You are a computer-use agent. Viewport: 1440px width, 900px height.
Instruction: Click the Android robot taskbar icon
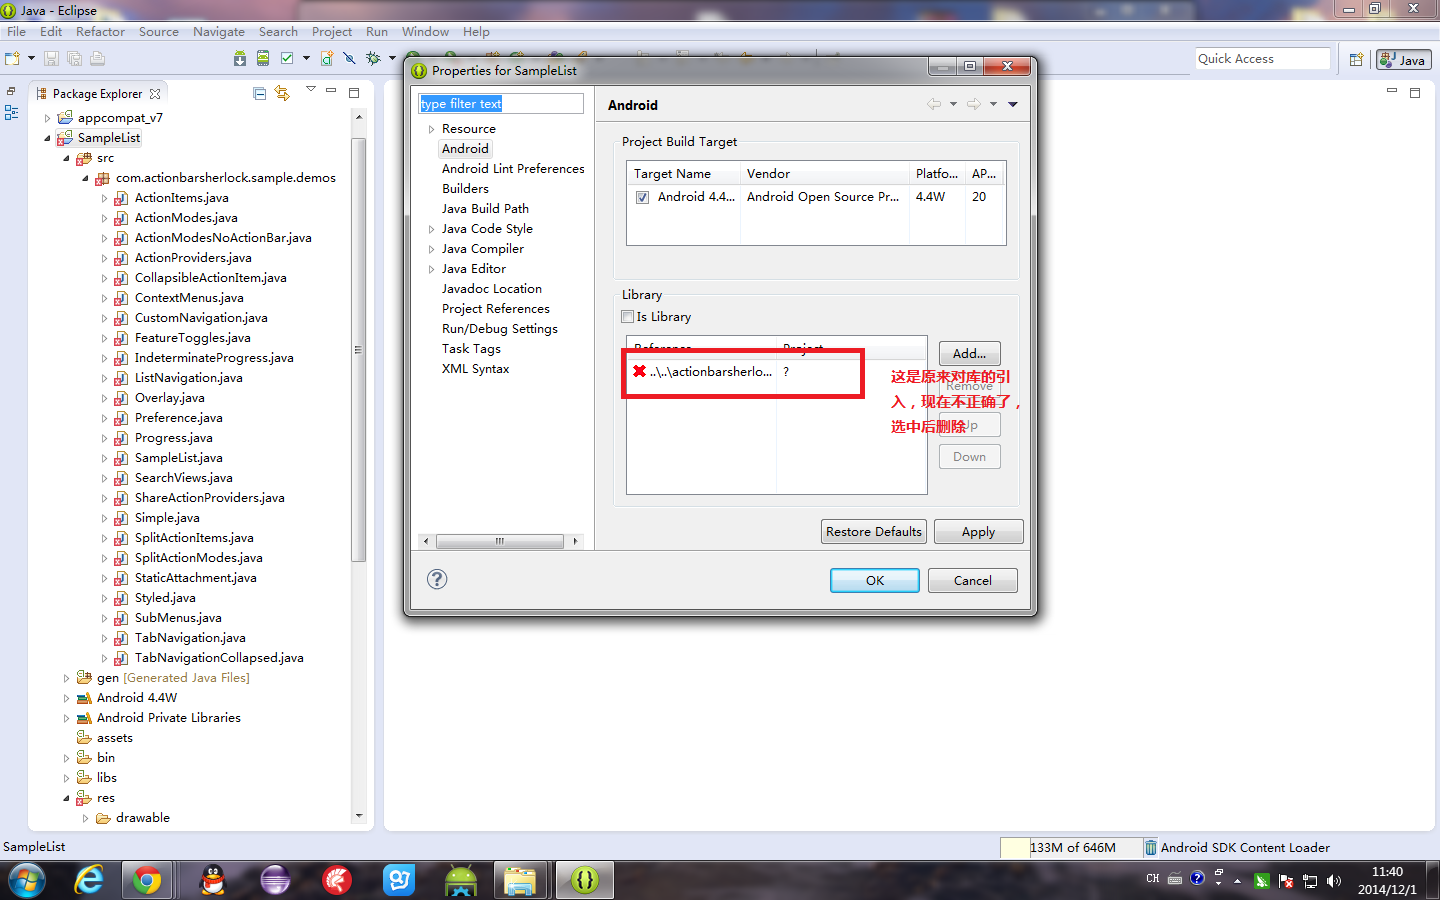[461, 880]
